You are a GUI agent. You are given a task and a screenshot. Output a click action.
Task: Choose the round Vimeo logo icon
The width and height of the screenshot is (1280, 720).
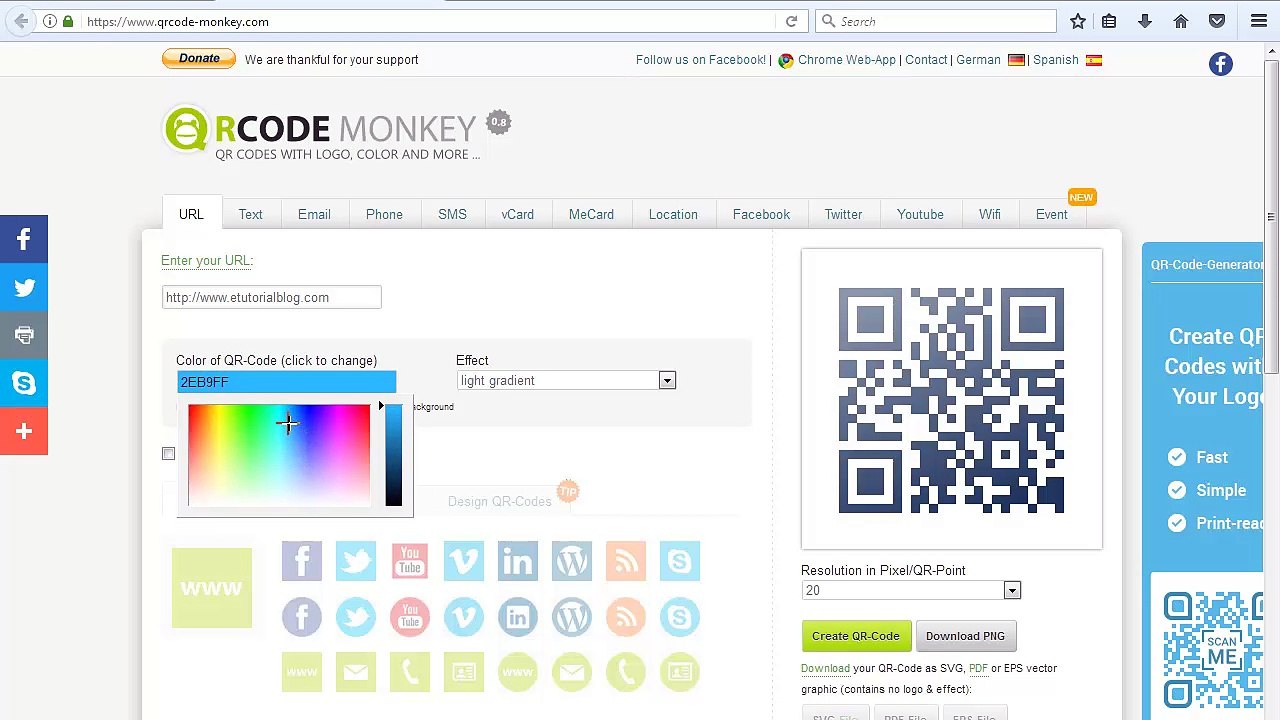pos(463,617)
